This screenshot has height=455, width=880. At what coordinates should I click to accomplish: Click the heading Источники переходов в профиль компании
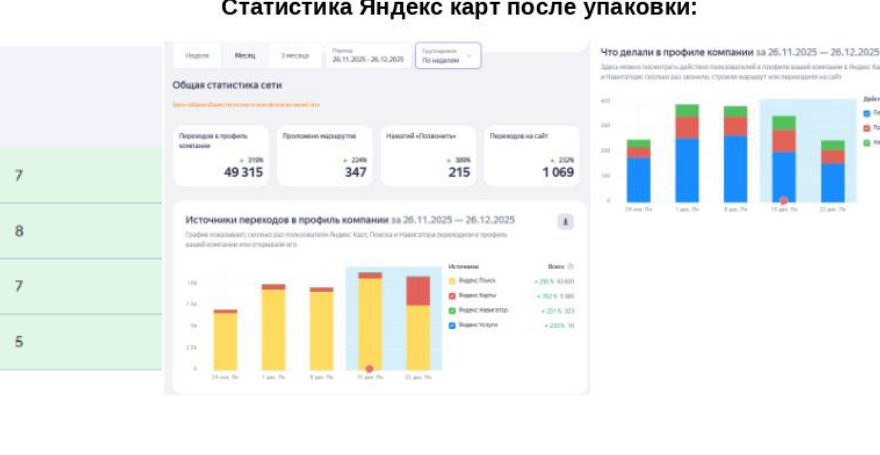pyautogui.click(x=287, y=220)
